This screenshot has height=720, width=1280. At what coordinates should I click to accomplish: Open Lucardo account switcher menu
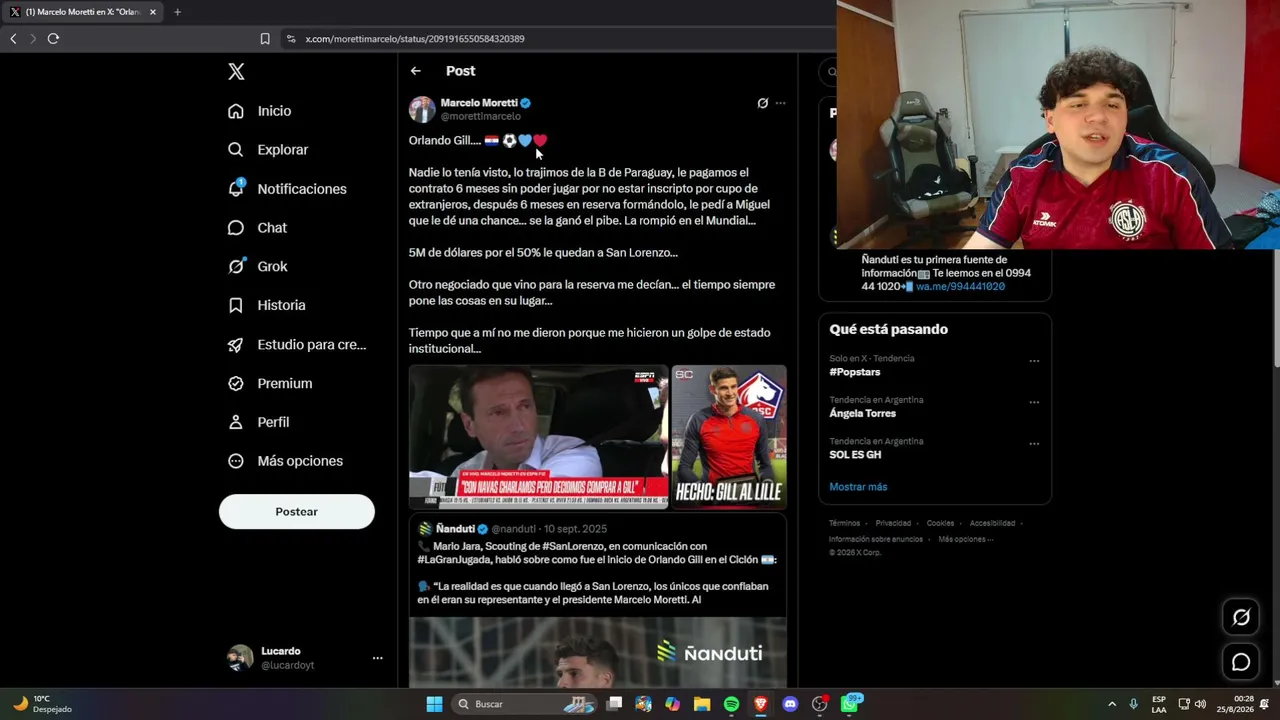377,658
